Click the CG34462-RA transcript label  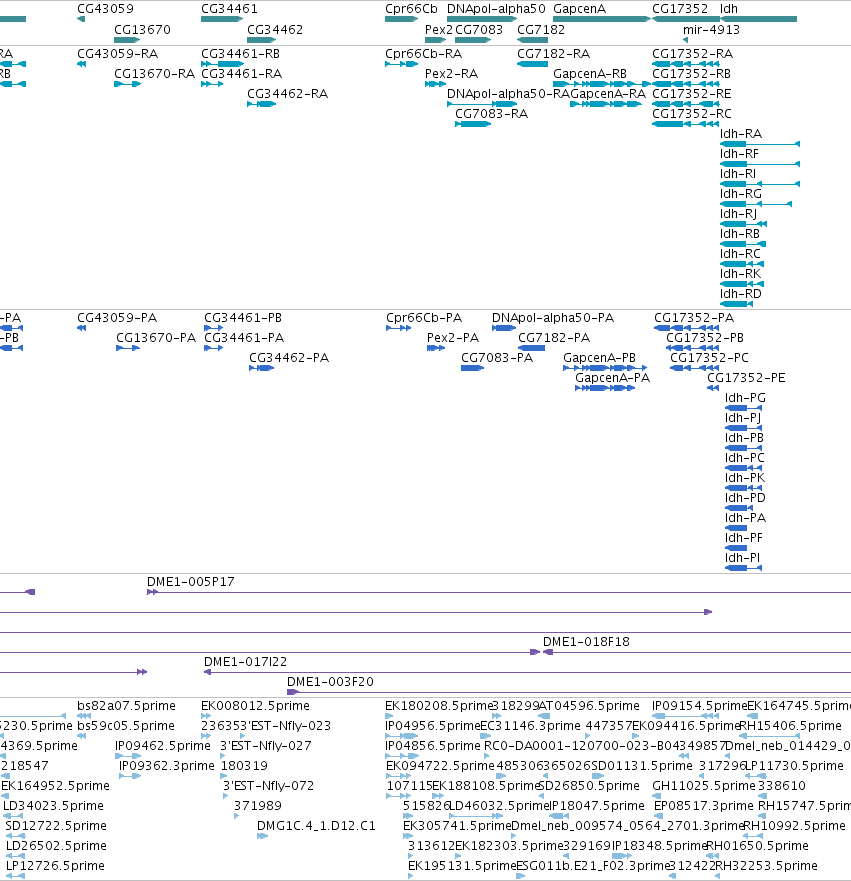(288, 94)
